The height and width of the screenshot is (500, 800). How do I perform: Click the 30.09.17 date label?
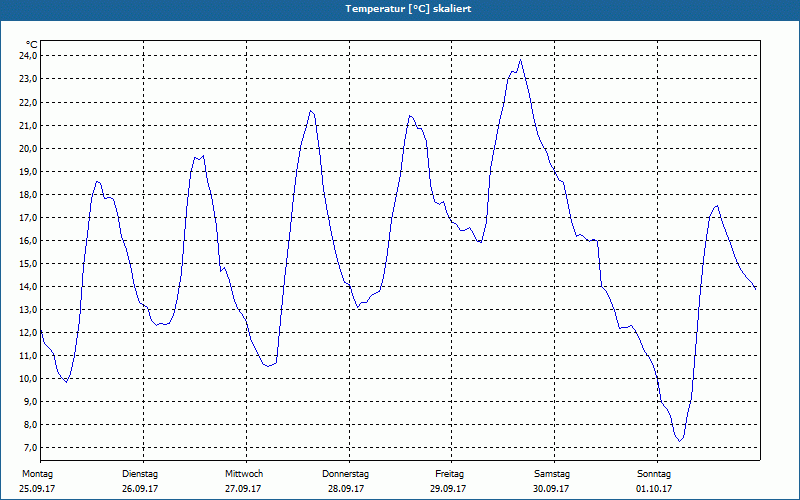(551, 489)
